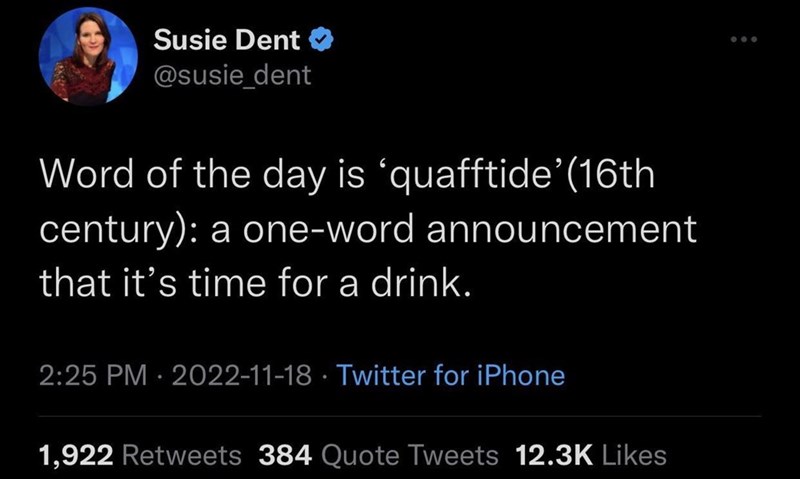Click the "12.3K" likes count number

554,455
